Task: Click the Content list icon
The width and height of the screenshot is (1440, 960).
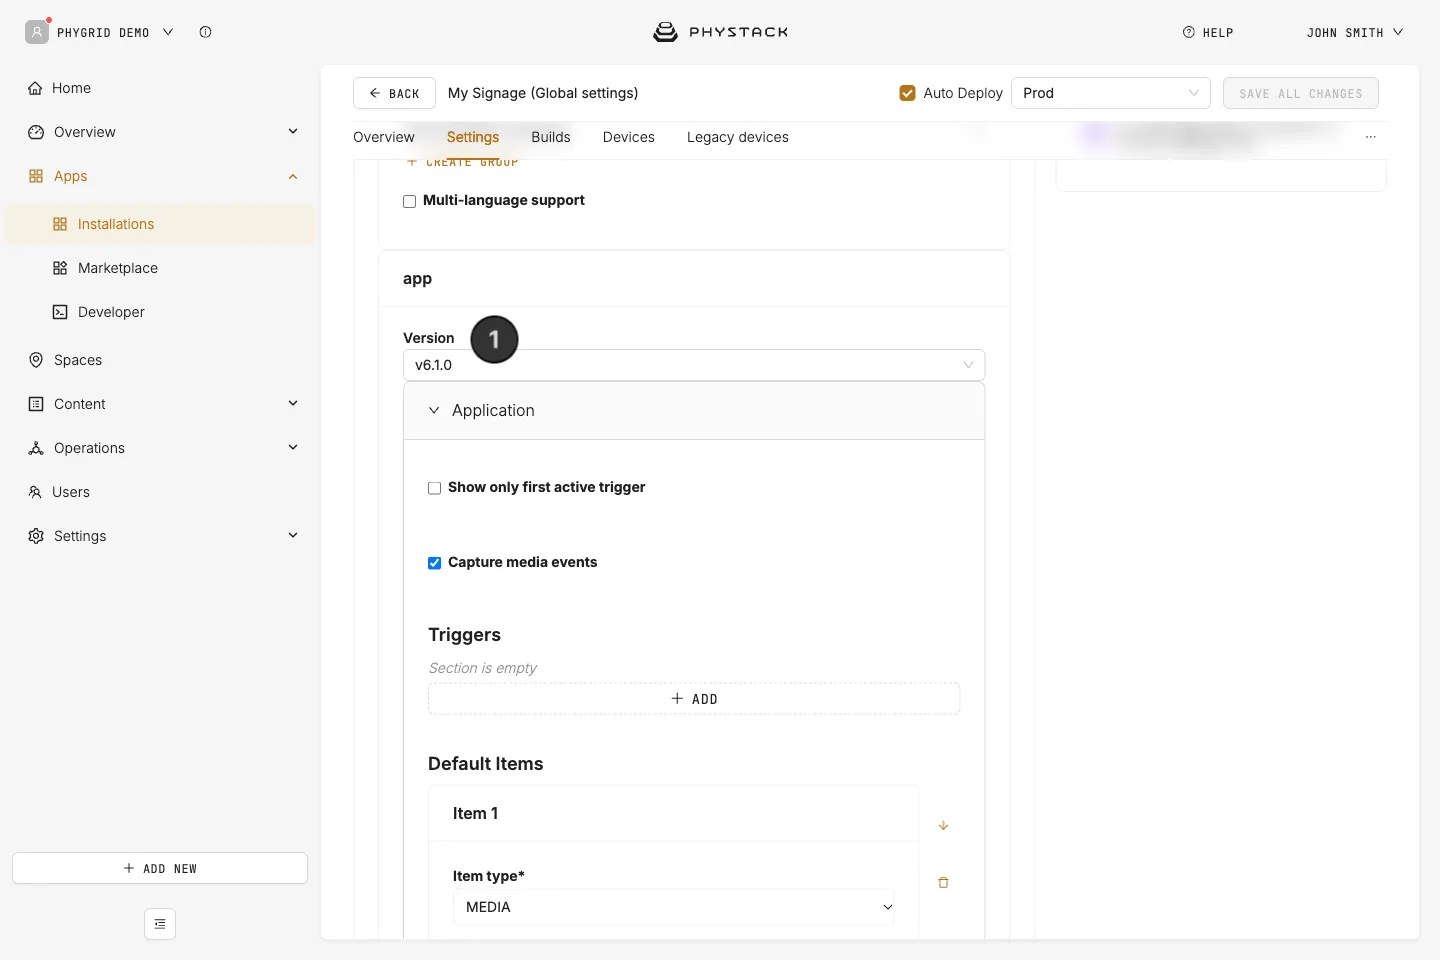Action: pyautogui.click(x=36, y=404)
